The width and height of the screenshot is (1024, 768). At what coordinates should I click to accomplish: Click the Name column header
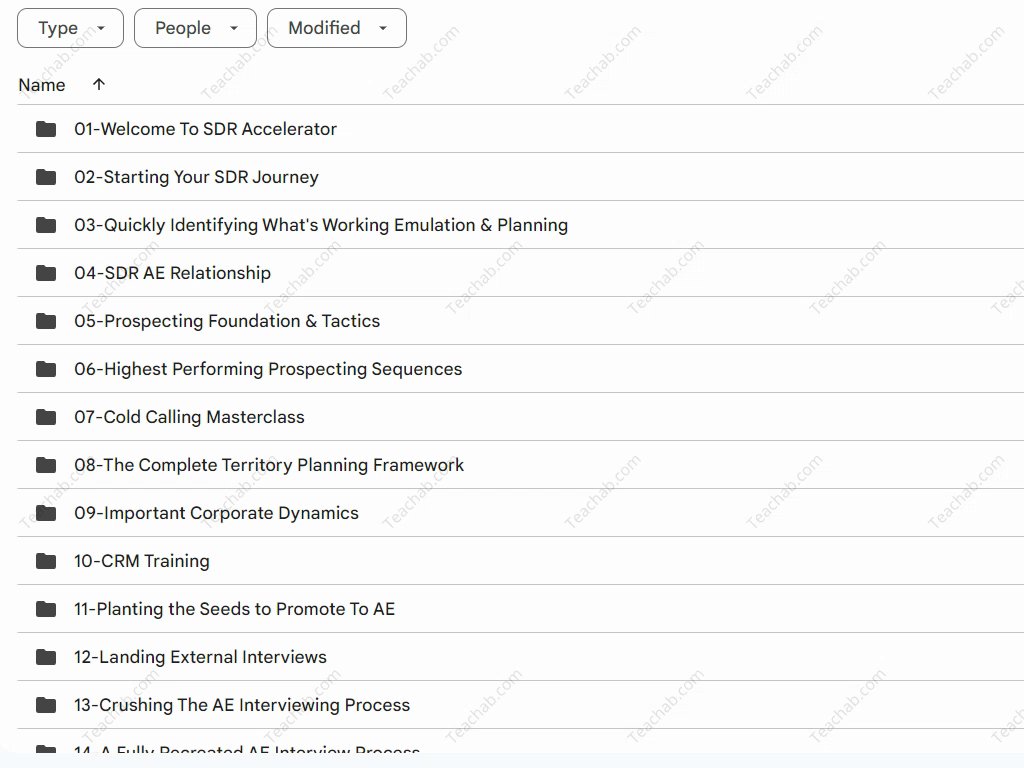pyautogui.click(x=42, y=85)
